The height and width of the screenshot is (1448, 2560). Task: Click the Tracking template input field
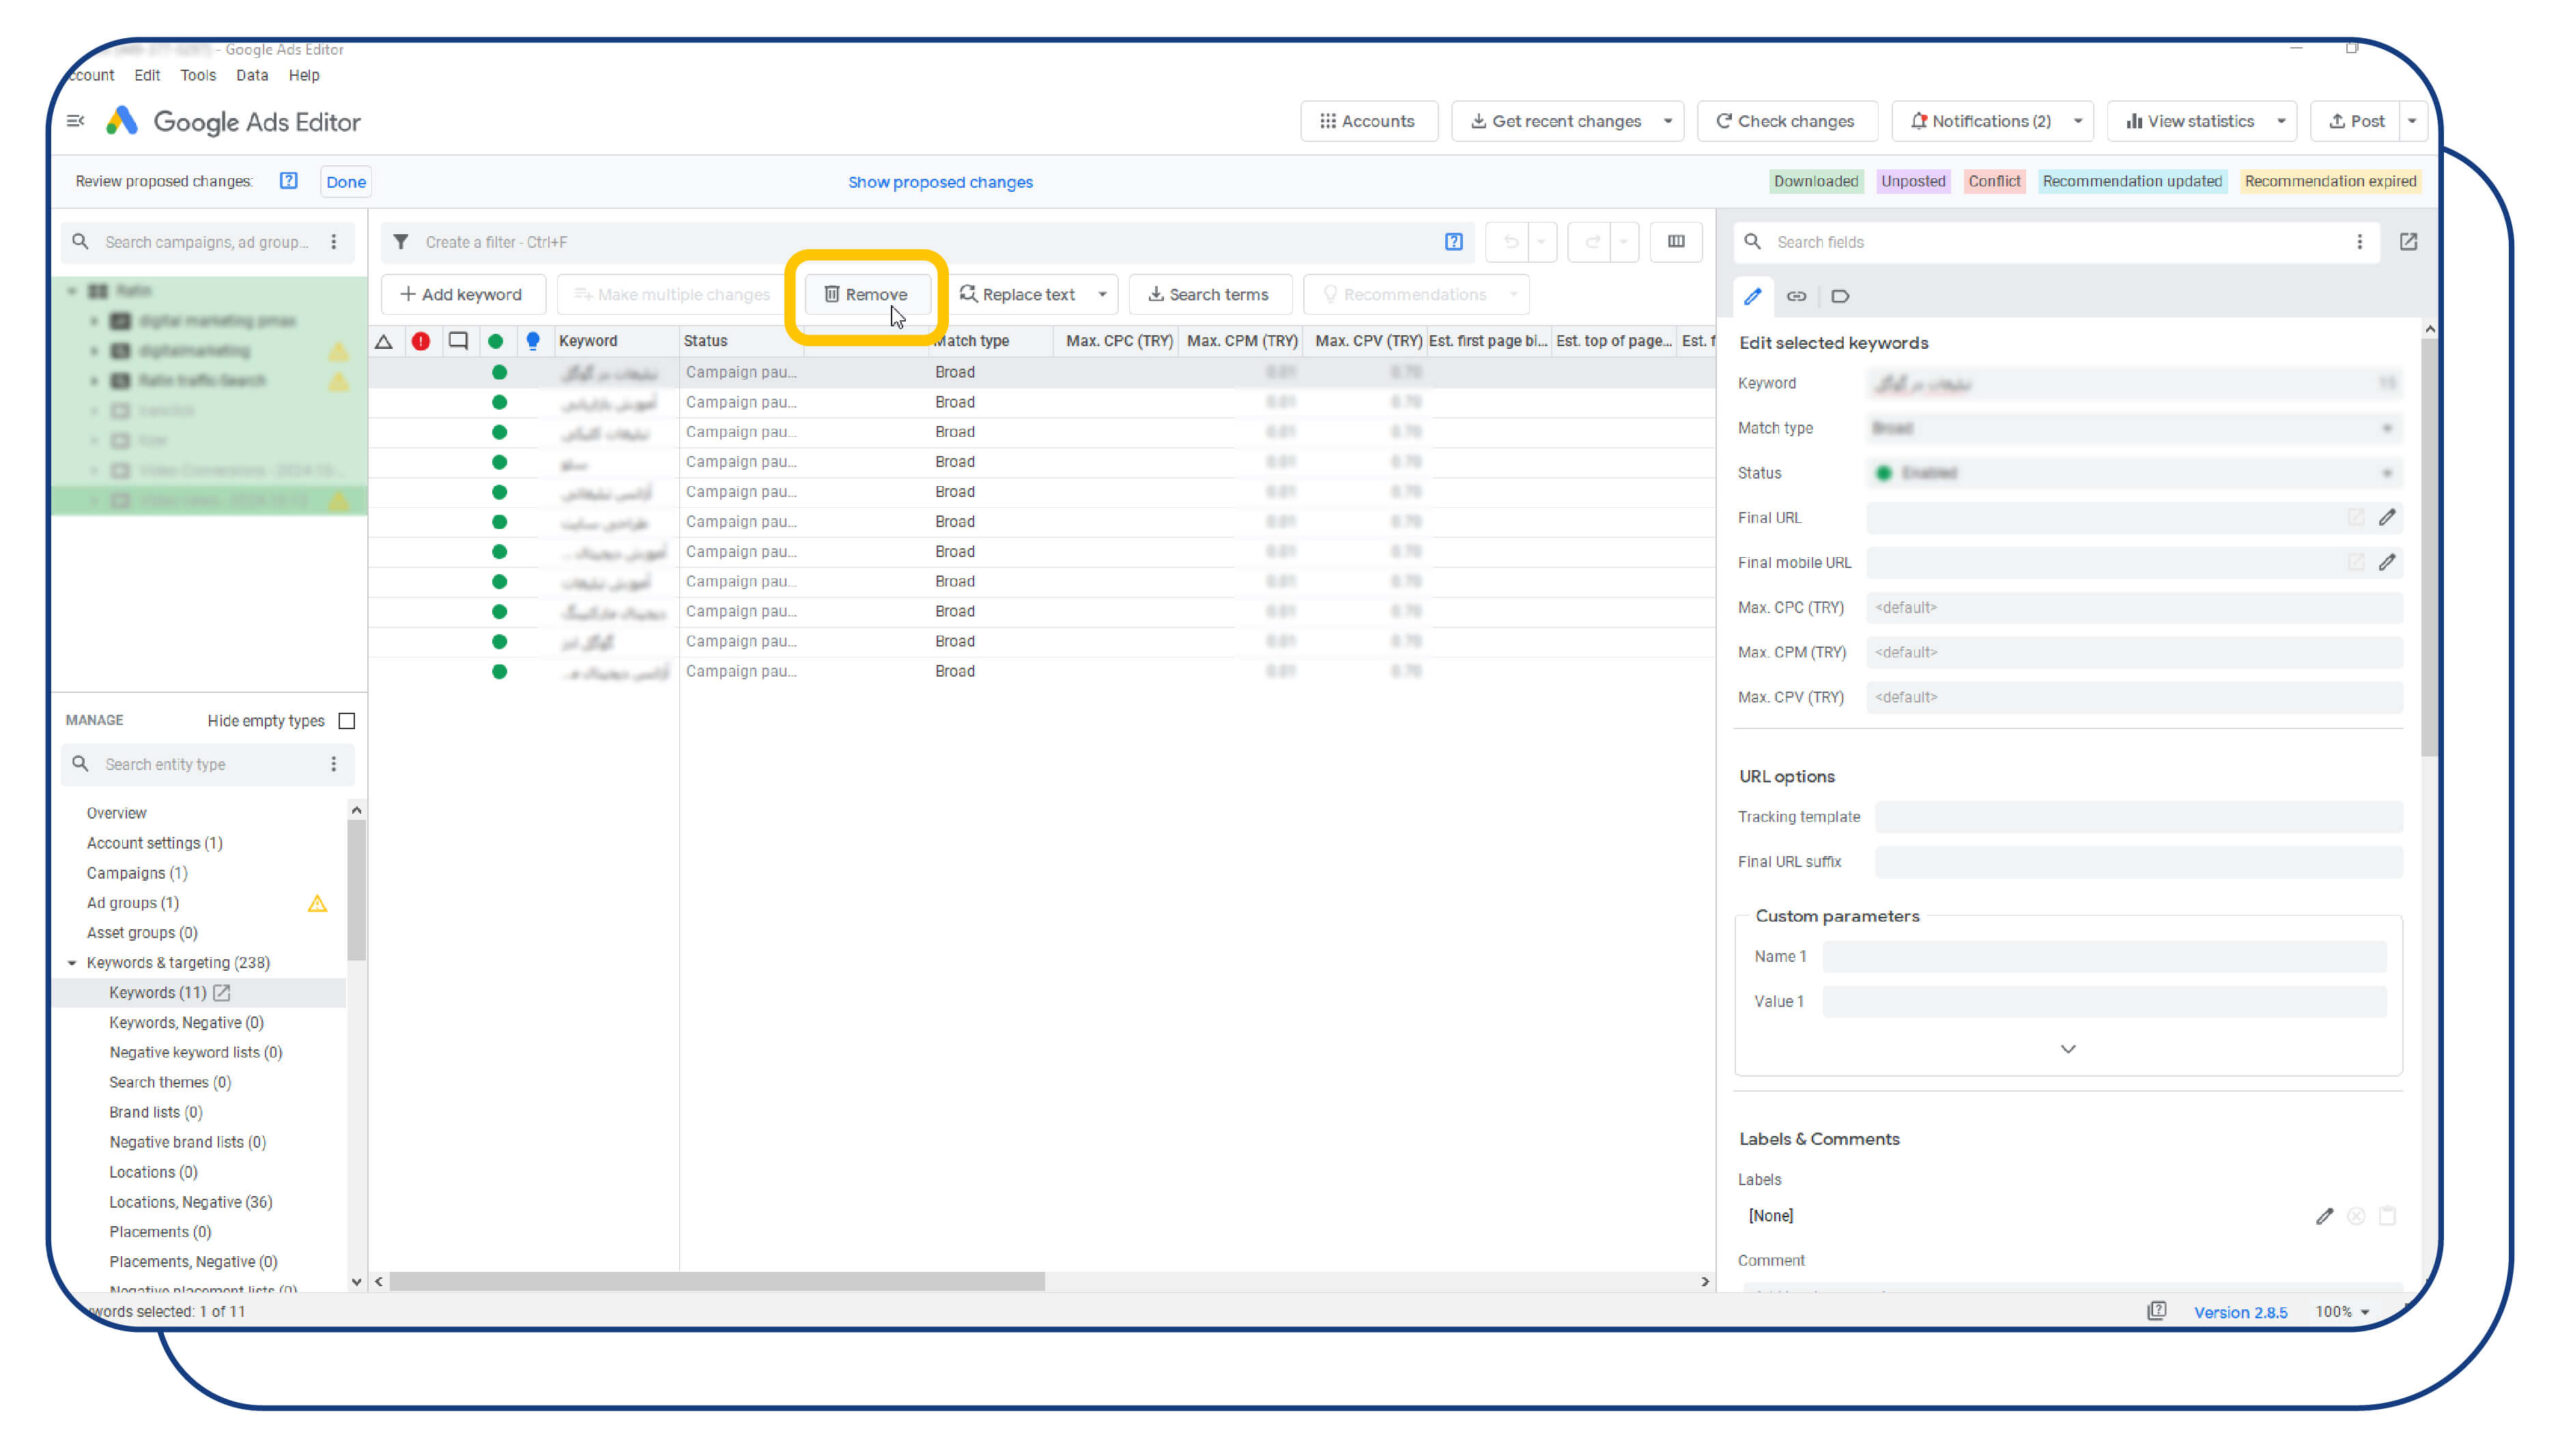(2138, 817)
